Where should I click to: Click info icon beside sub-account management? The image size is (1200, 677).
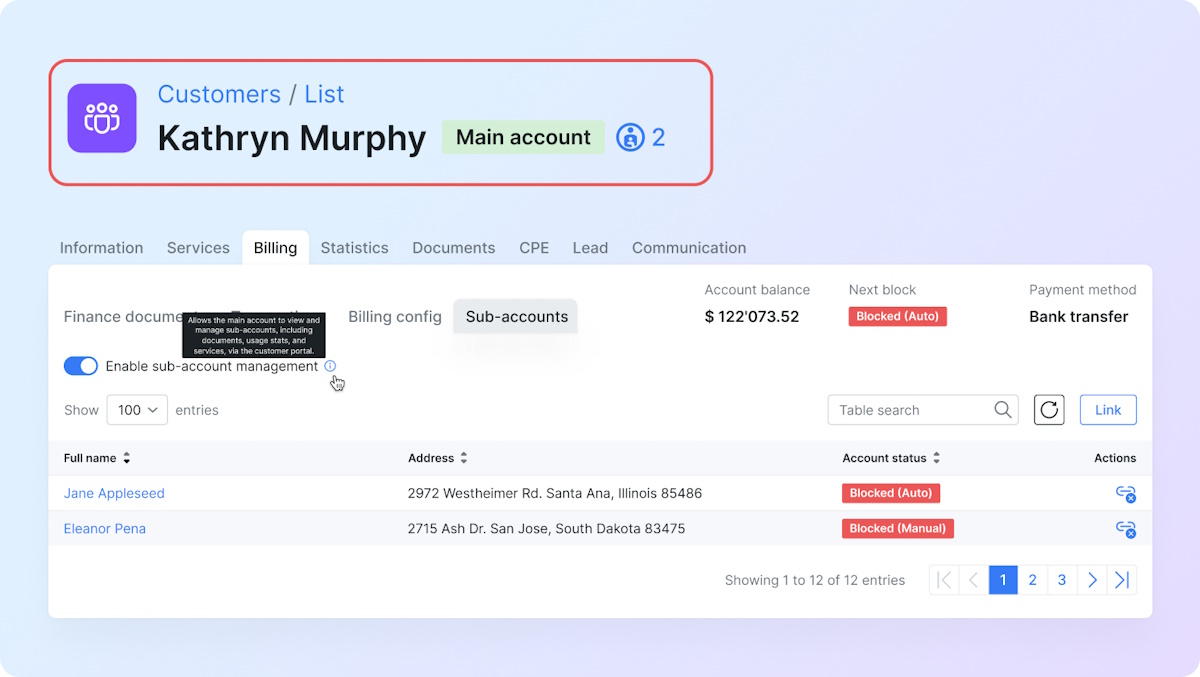tap(331, 366)
